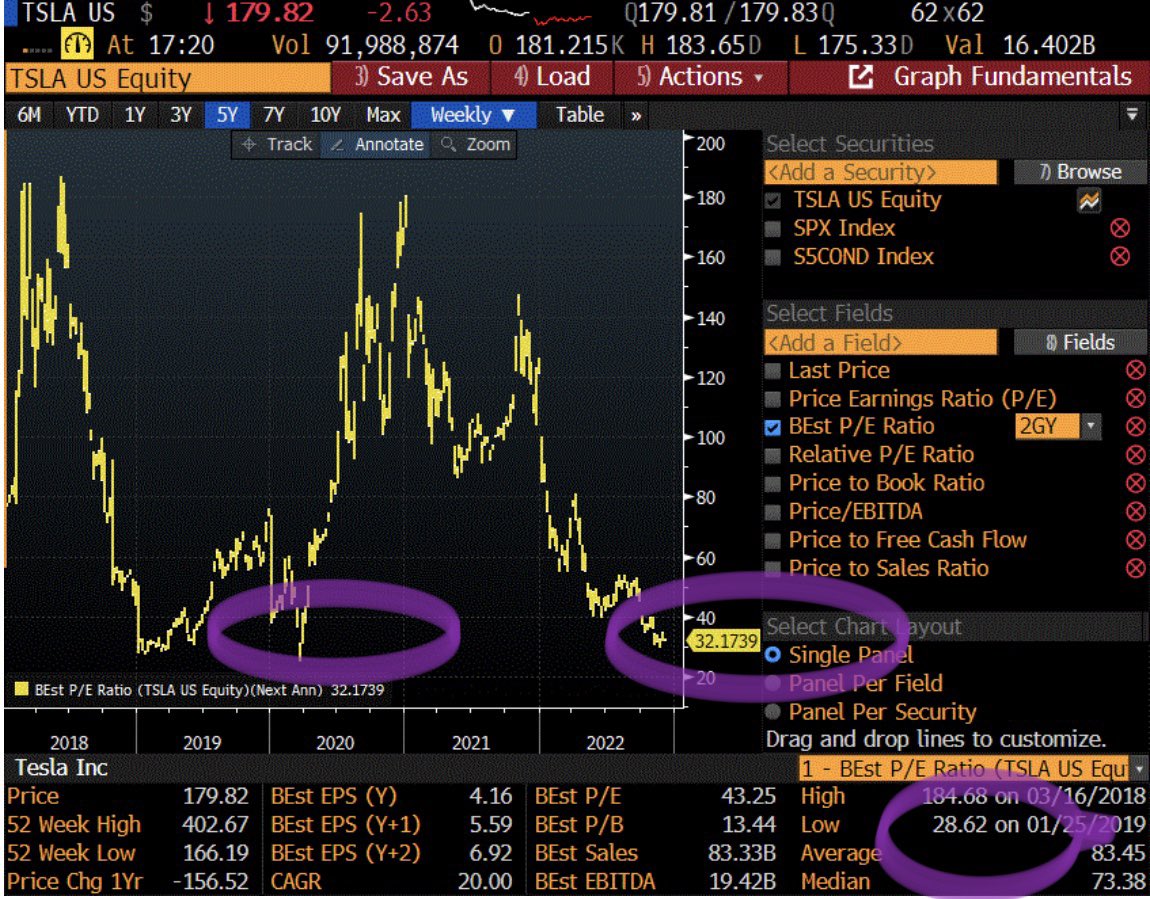Screen dimensions: 1150x899
Task: Open the Weekly periodicity dropdown
Action: [x=474, y=115]
